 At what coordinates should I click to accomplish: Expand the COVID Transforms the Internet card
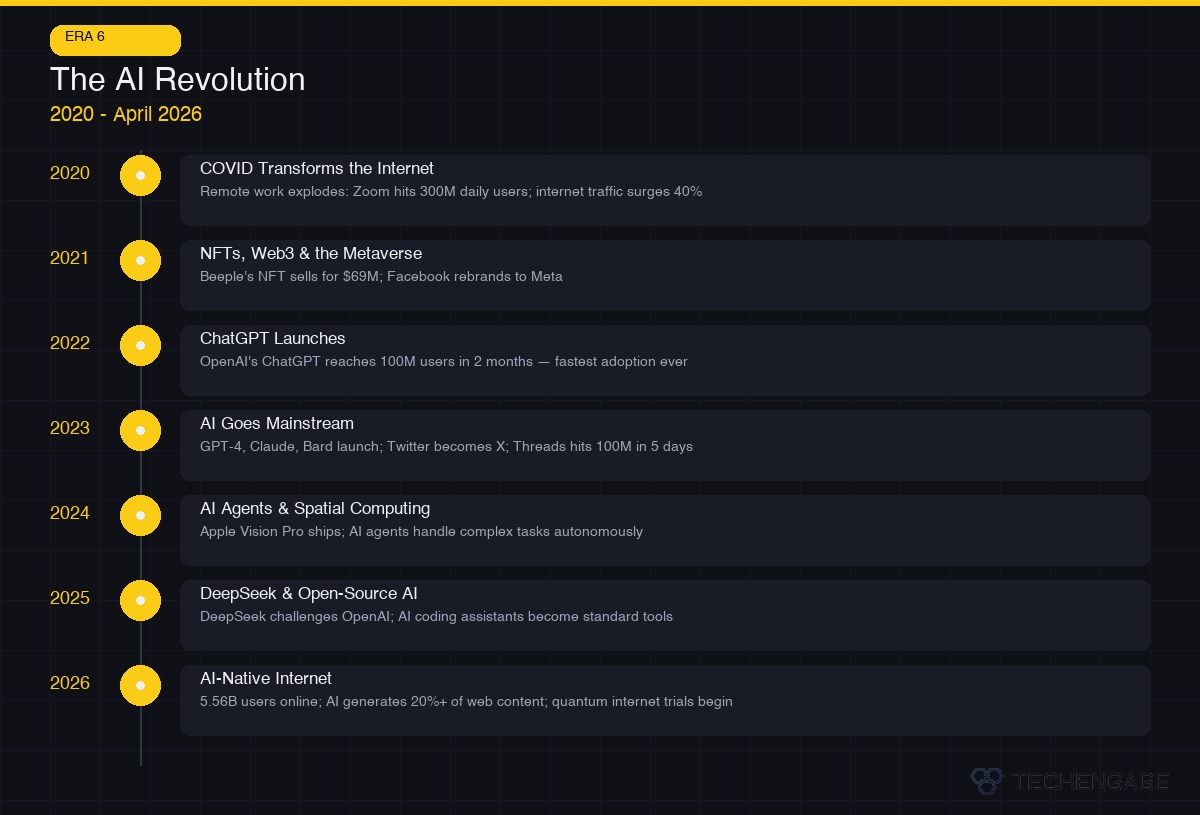click(x=665, y=190)
